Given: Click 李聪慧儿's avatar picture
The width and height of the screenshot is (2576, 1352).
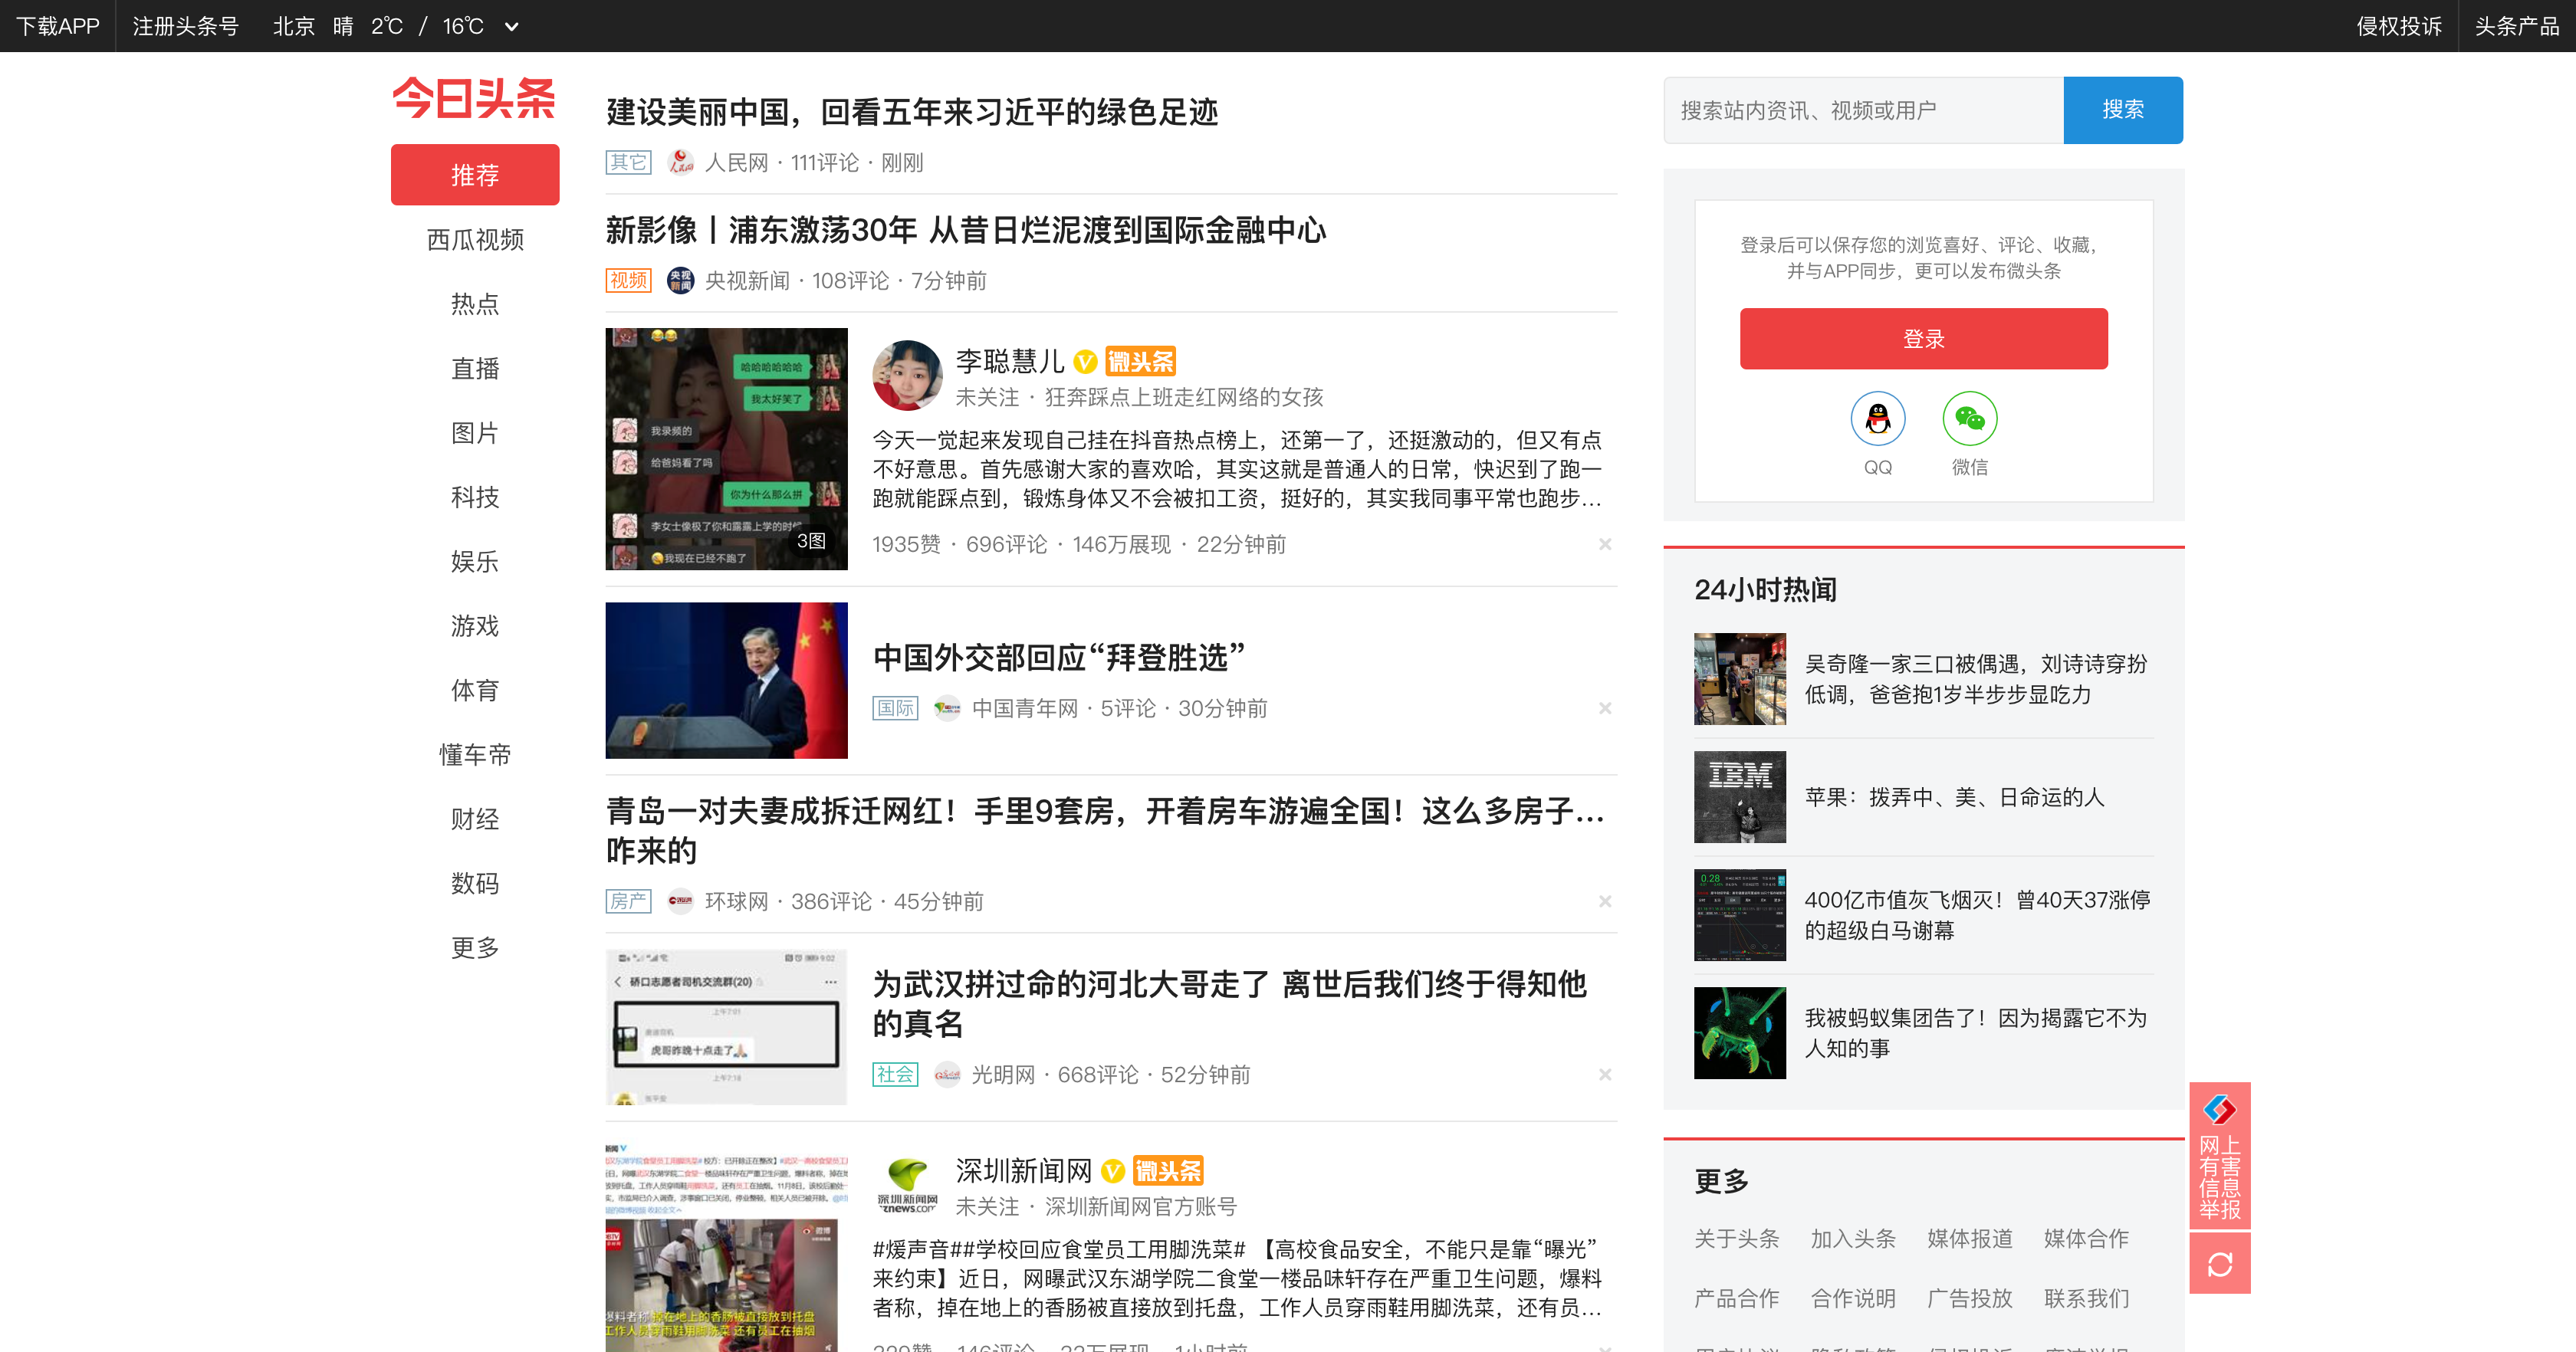Looking at the screenshot, I should (907, 376).
